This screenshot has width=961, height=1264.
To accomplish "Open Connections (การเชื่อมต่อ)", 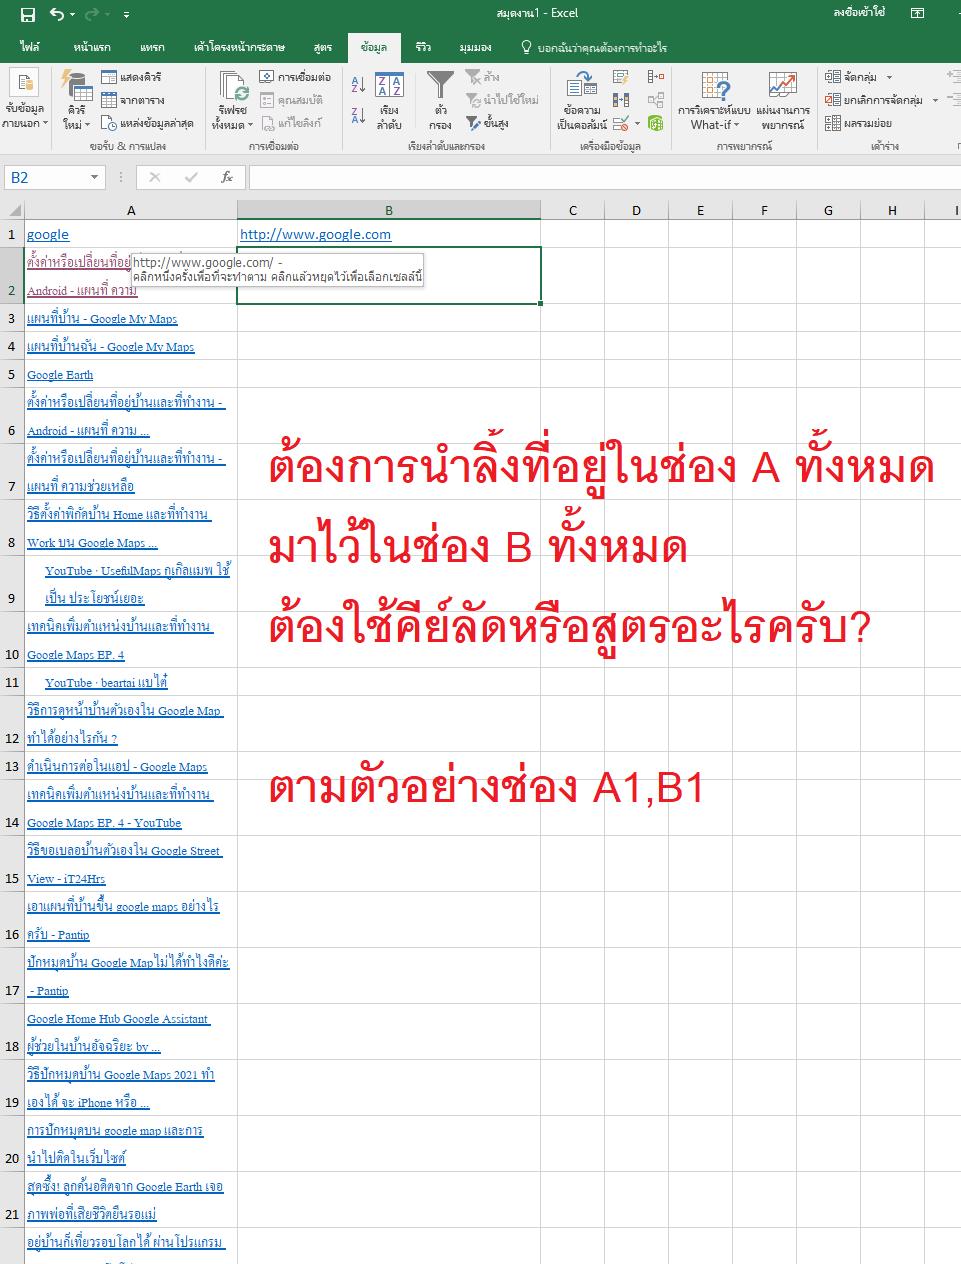I will point(295,77).
